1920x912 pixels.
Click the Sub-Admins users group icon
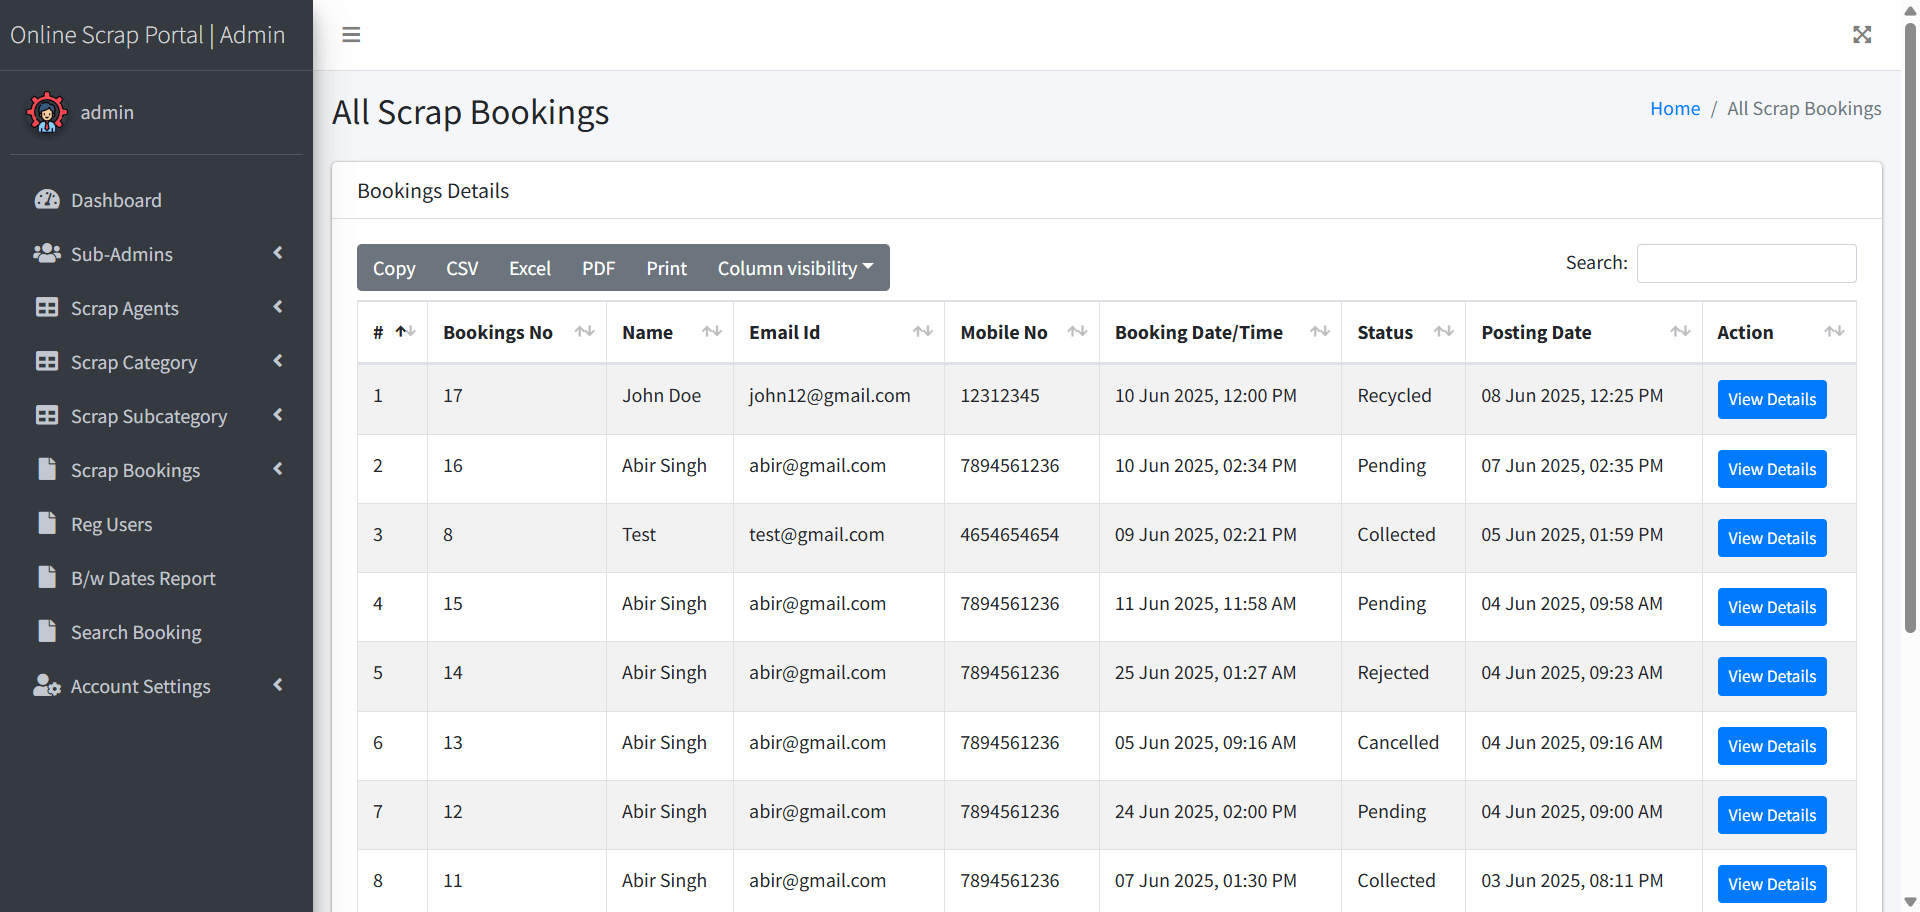[x=47, y=254]
